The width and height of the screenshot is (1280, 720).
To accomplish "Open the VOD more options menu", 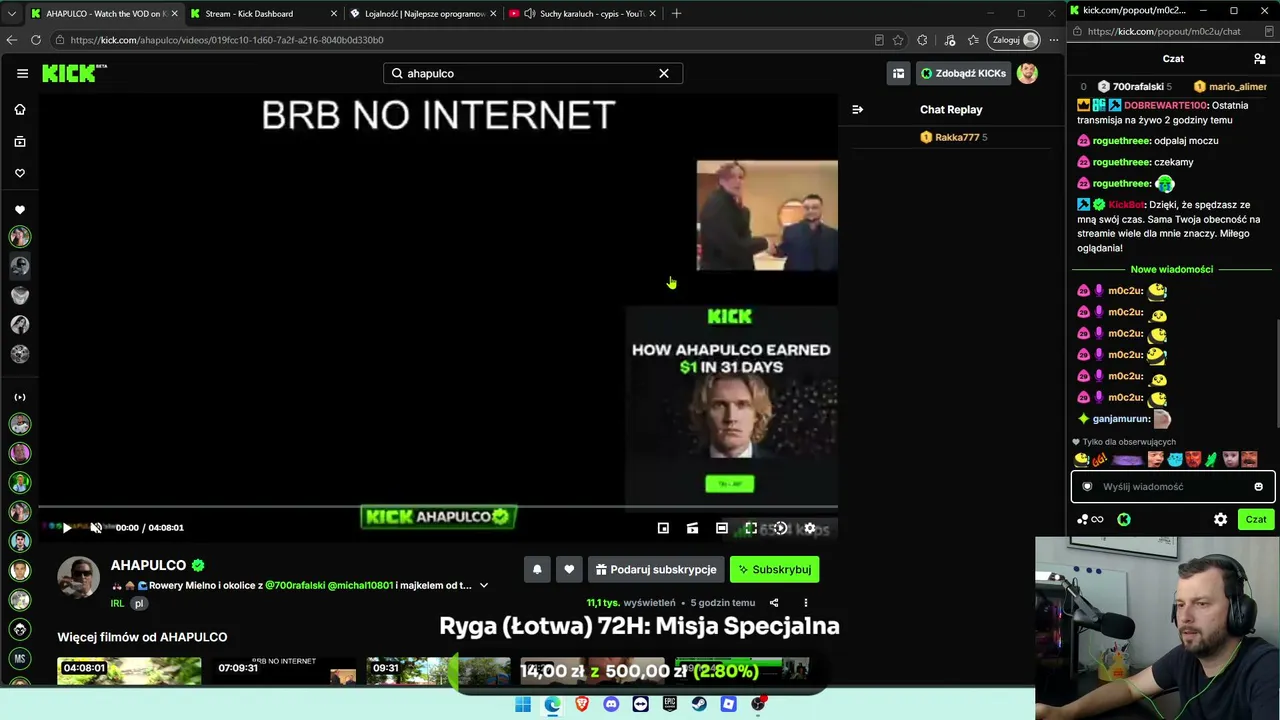I will coord(805,603).
